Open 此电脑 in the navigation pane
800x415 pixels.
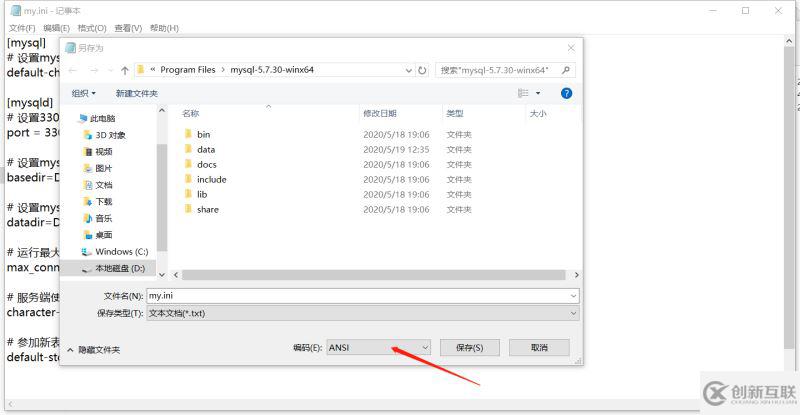click(x=97, y=118)
